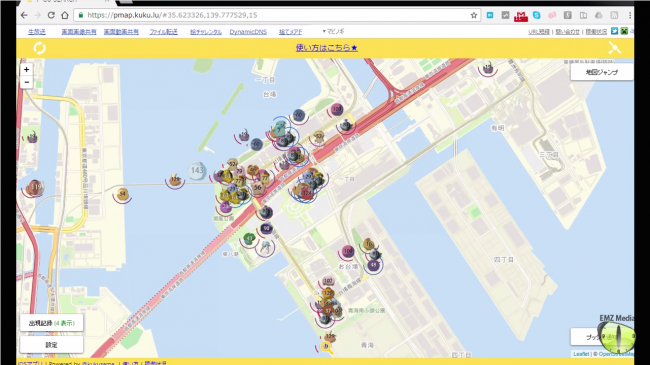Click the red 124 marker on map
This screenshot has height=365, width=650.
click(307, 193)
